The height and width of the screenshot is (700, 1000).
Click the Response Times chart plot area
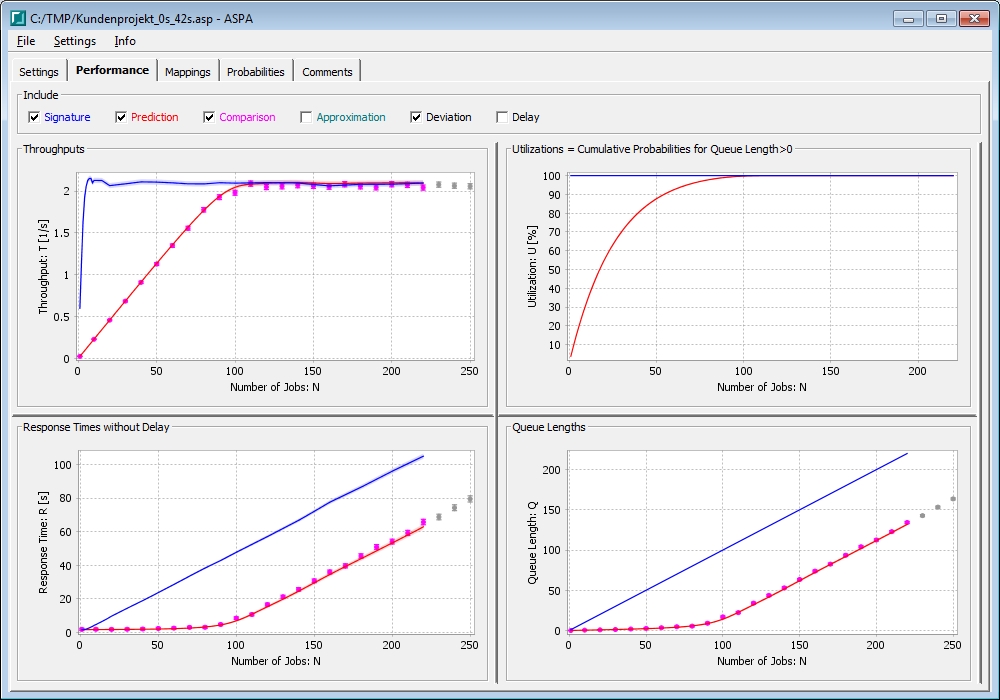pos(276,542)
